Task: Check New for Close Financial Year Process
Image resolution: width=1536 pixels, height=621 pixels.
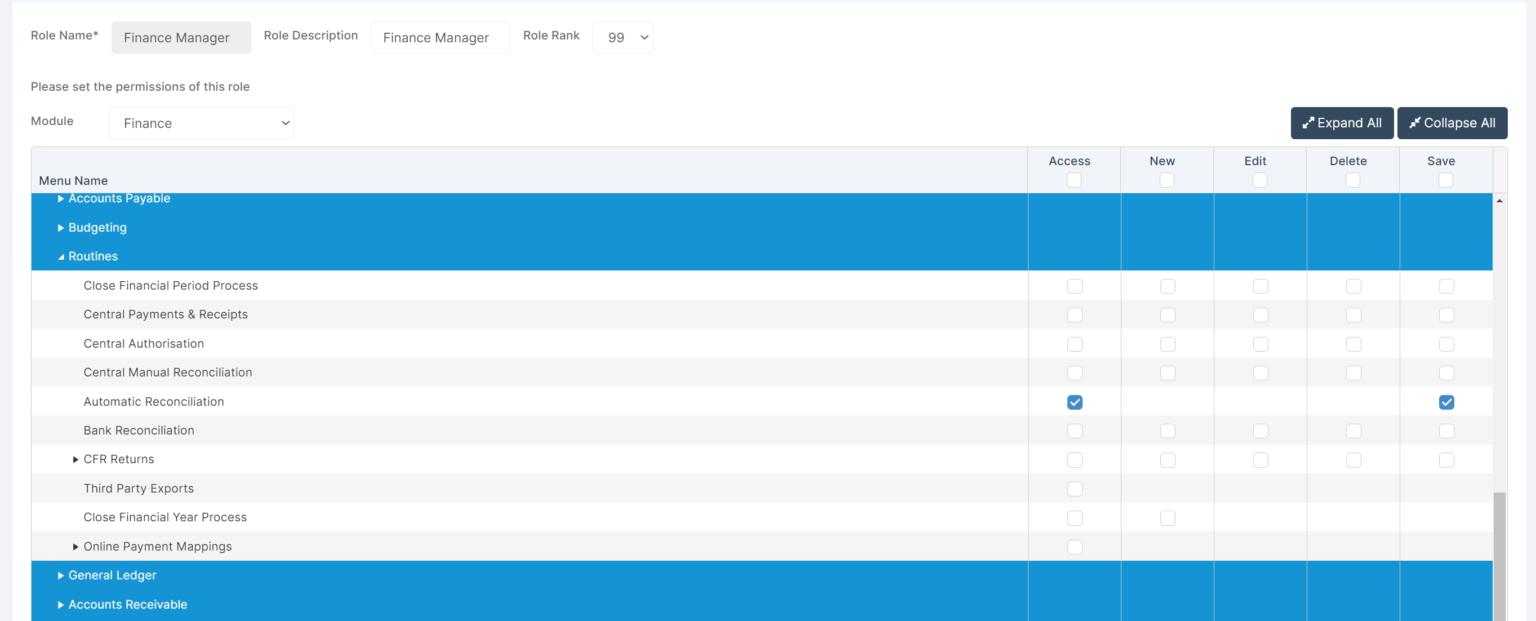Action: coord(1167,518)
